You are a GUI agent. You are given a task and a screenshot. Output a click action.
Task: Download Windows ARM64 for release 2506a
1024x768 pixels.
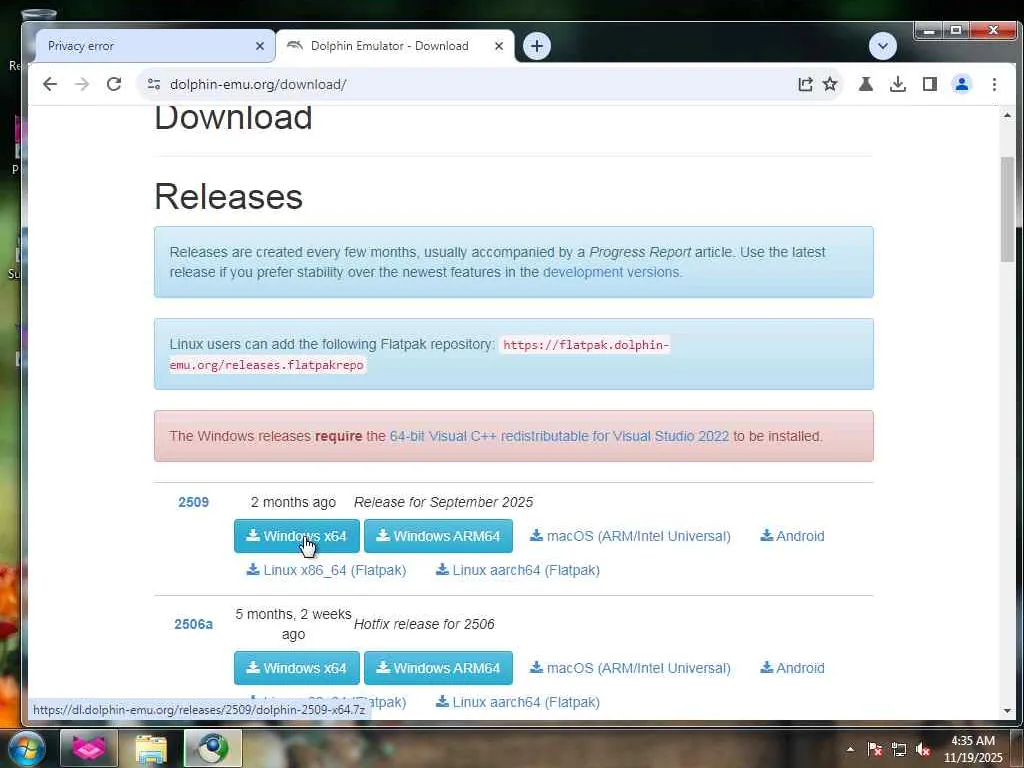438,668
